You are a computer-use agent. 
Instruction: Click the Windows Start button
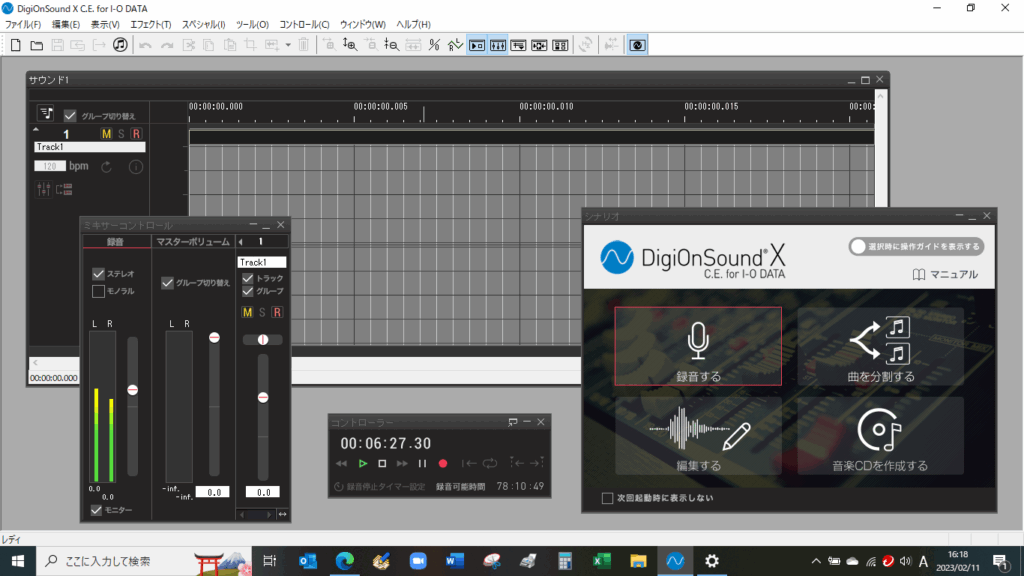pos(18,561)
